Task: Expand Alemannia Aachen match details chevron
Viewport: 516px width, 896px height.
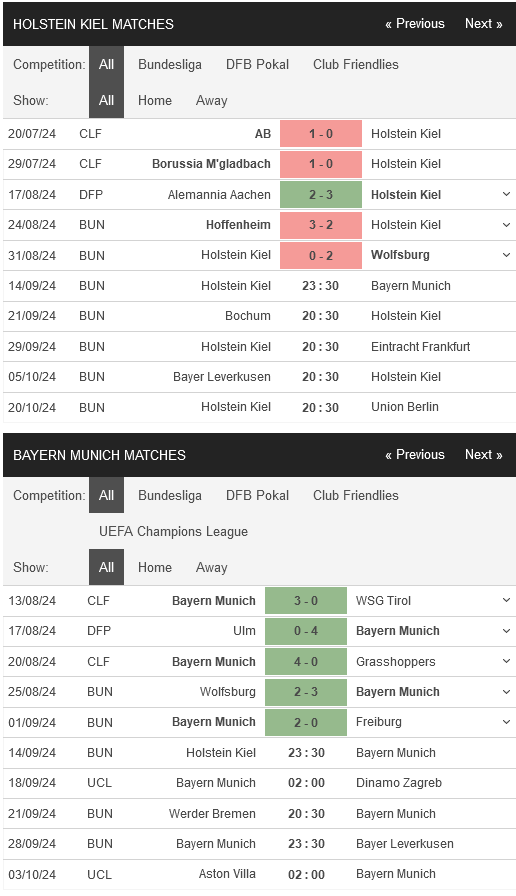Action: (506, 194)
